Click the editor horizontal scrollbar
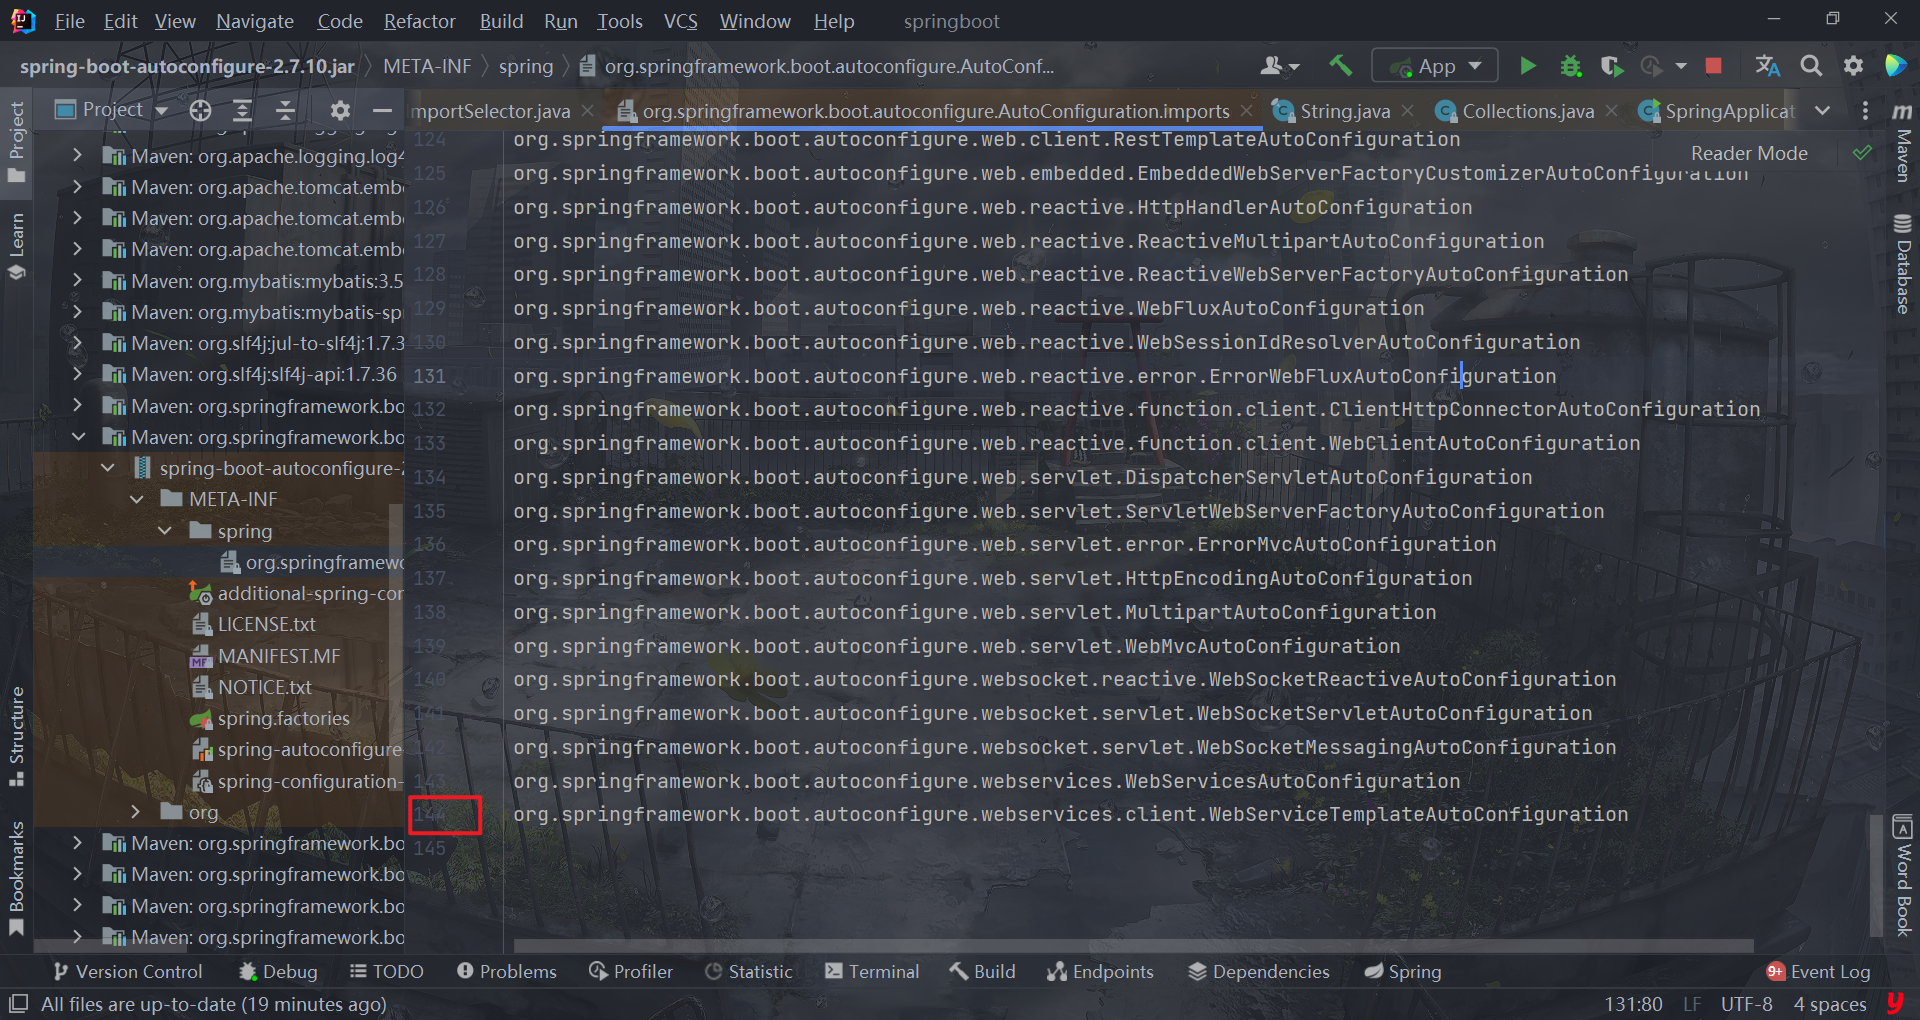This screenshot has height=1020, width=1920. click(1133, 945)
